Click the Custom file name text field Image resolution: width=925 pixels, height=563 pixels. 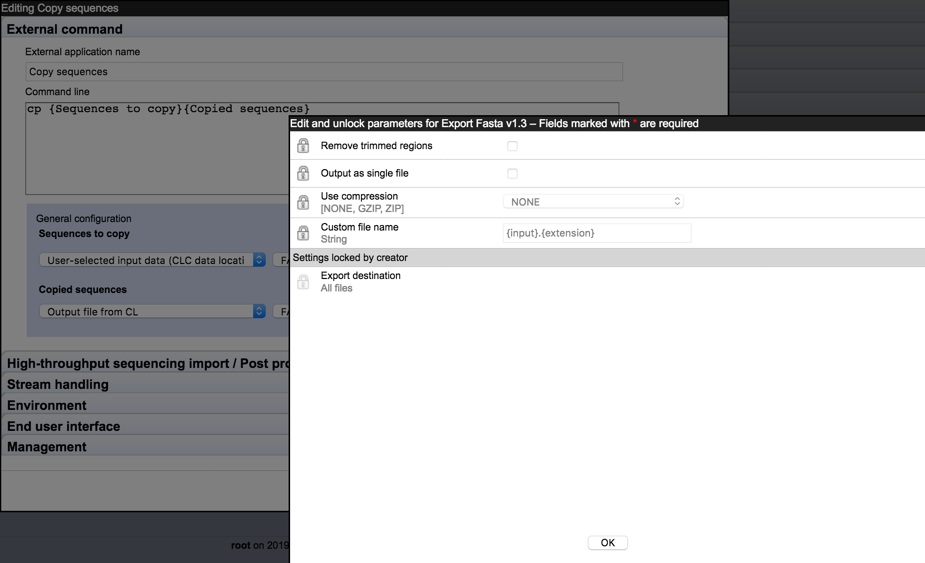(596, 233)
